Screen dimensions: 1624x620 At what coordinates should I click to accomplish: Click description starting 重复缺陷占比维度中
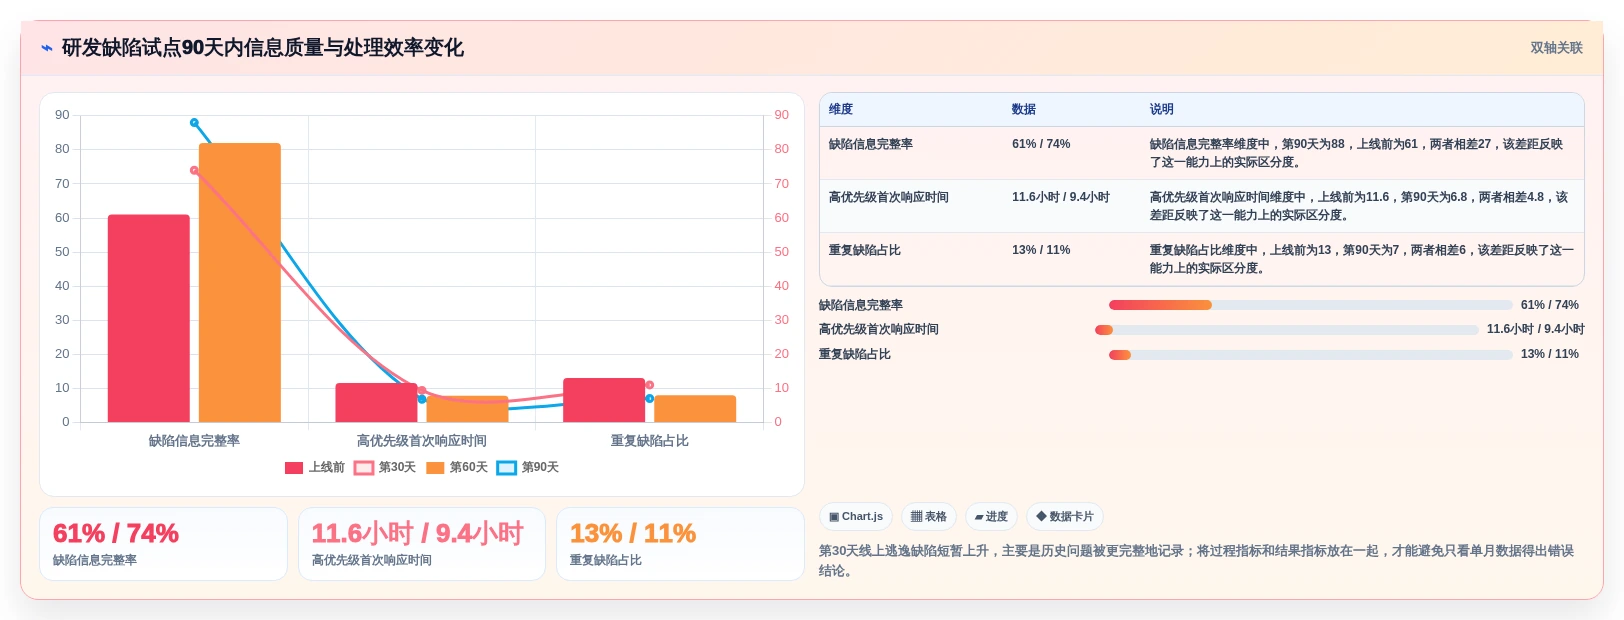coord(1362,259)
